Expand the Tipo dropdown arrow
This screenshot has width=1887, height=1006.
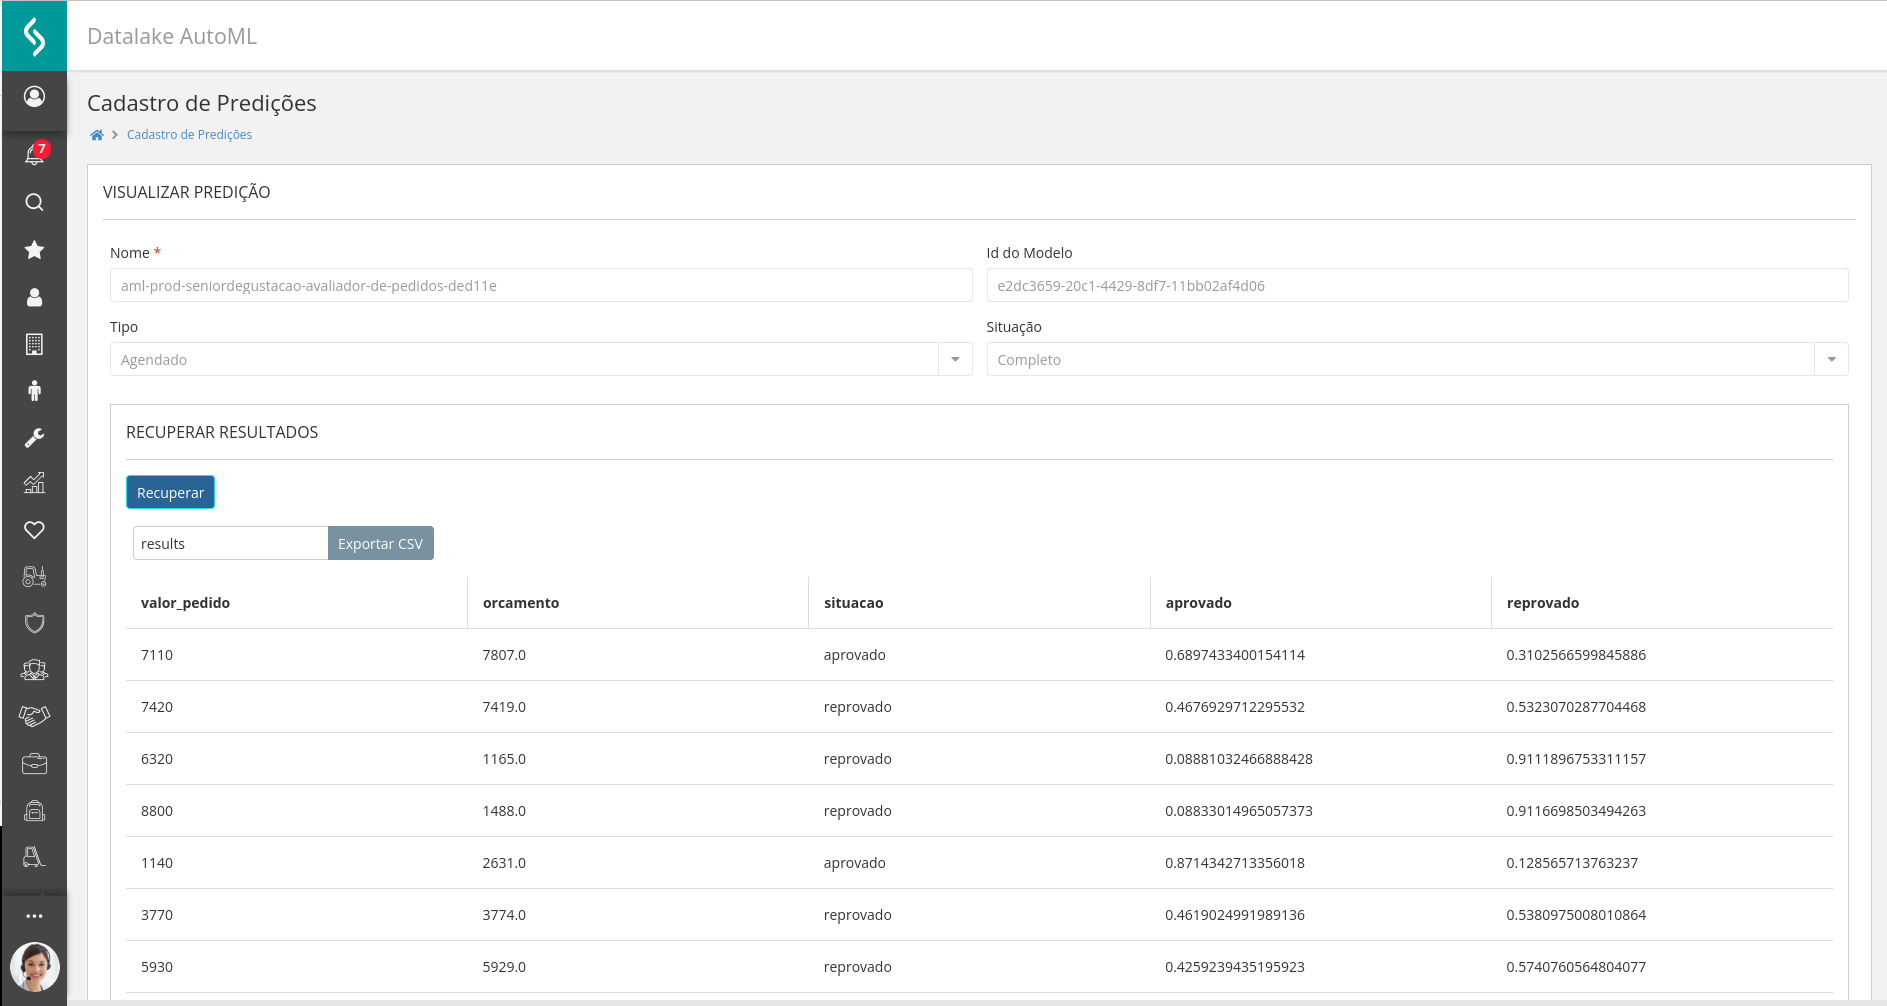click(x=955, y=359)
